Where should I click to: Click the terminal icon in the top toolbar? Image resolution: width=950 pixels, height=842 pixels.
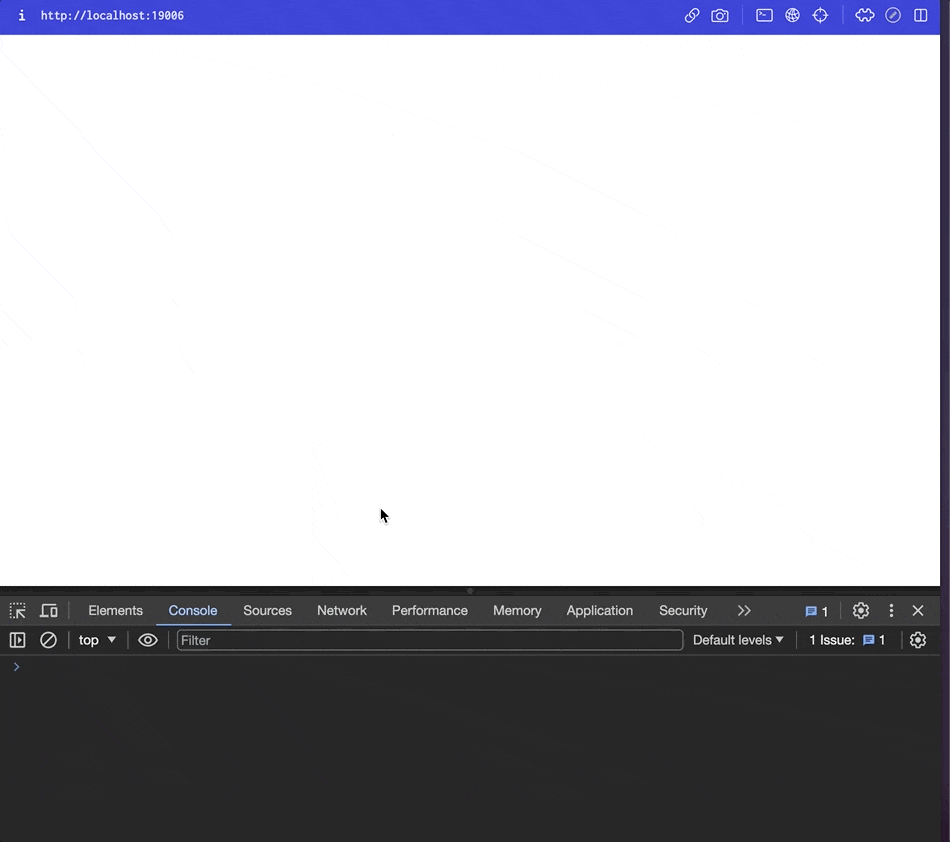pos(764,15)
